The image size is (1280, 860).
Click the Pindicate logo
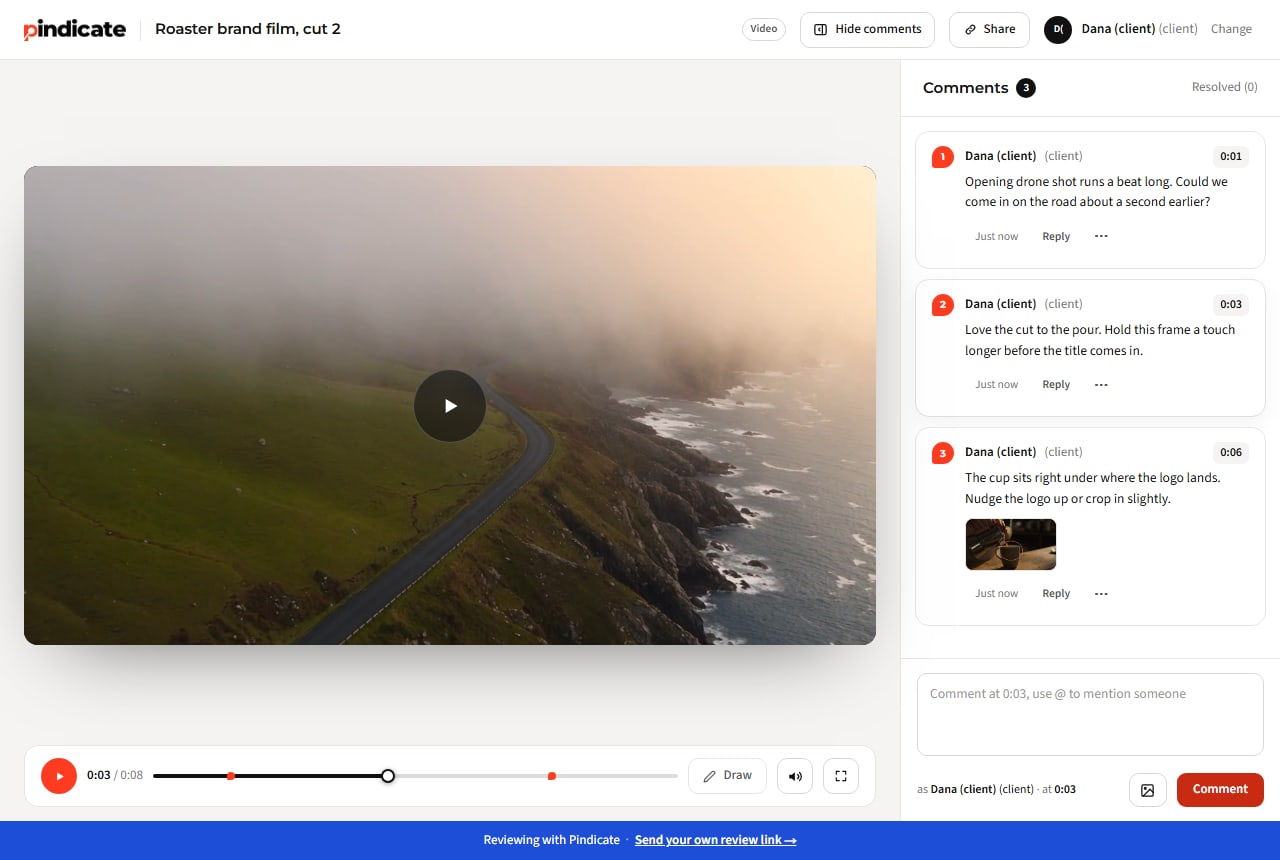click(x=75, y=29)
